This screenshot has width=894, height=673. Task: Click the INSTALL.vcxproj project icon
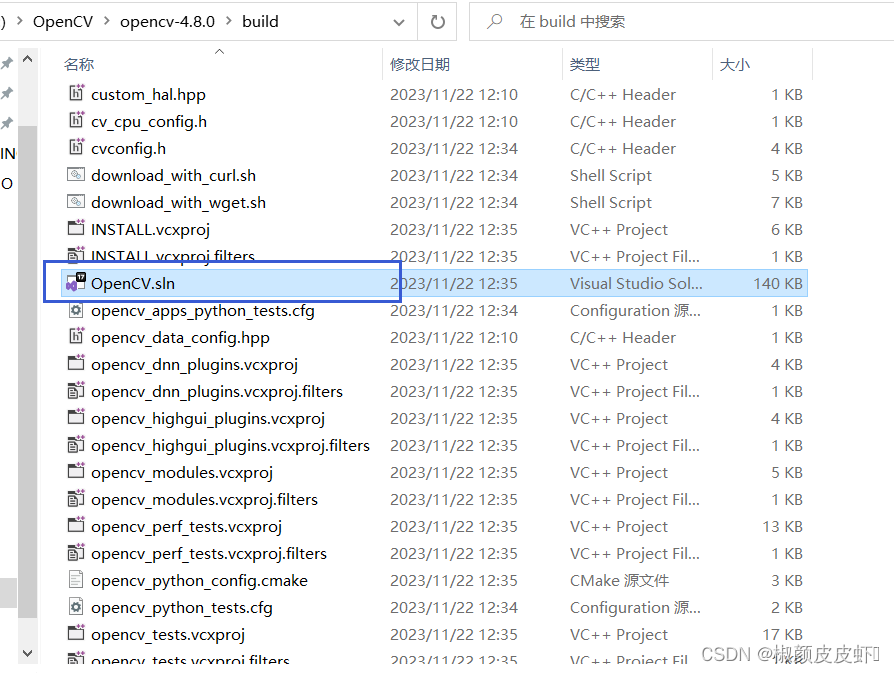[x=76, y=228]
